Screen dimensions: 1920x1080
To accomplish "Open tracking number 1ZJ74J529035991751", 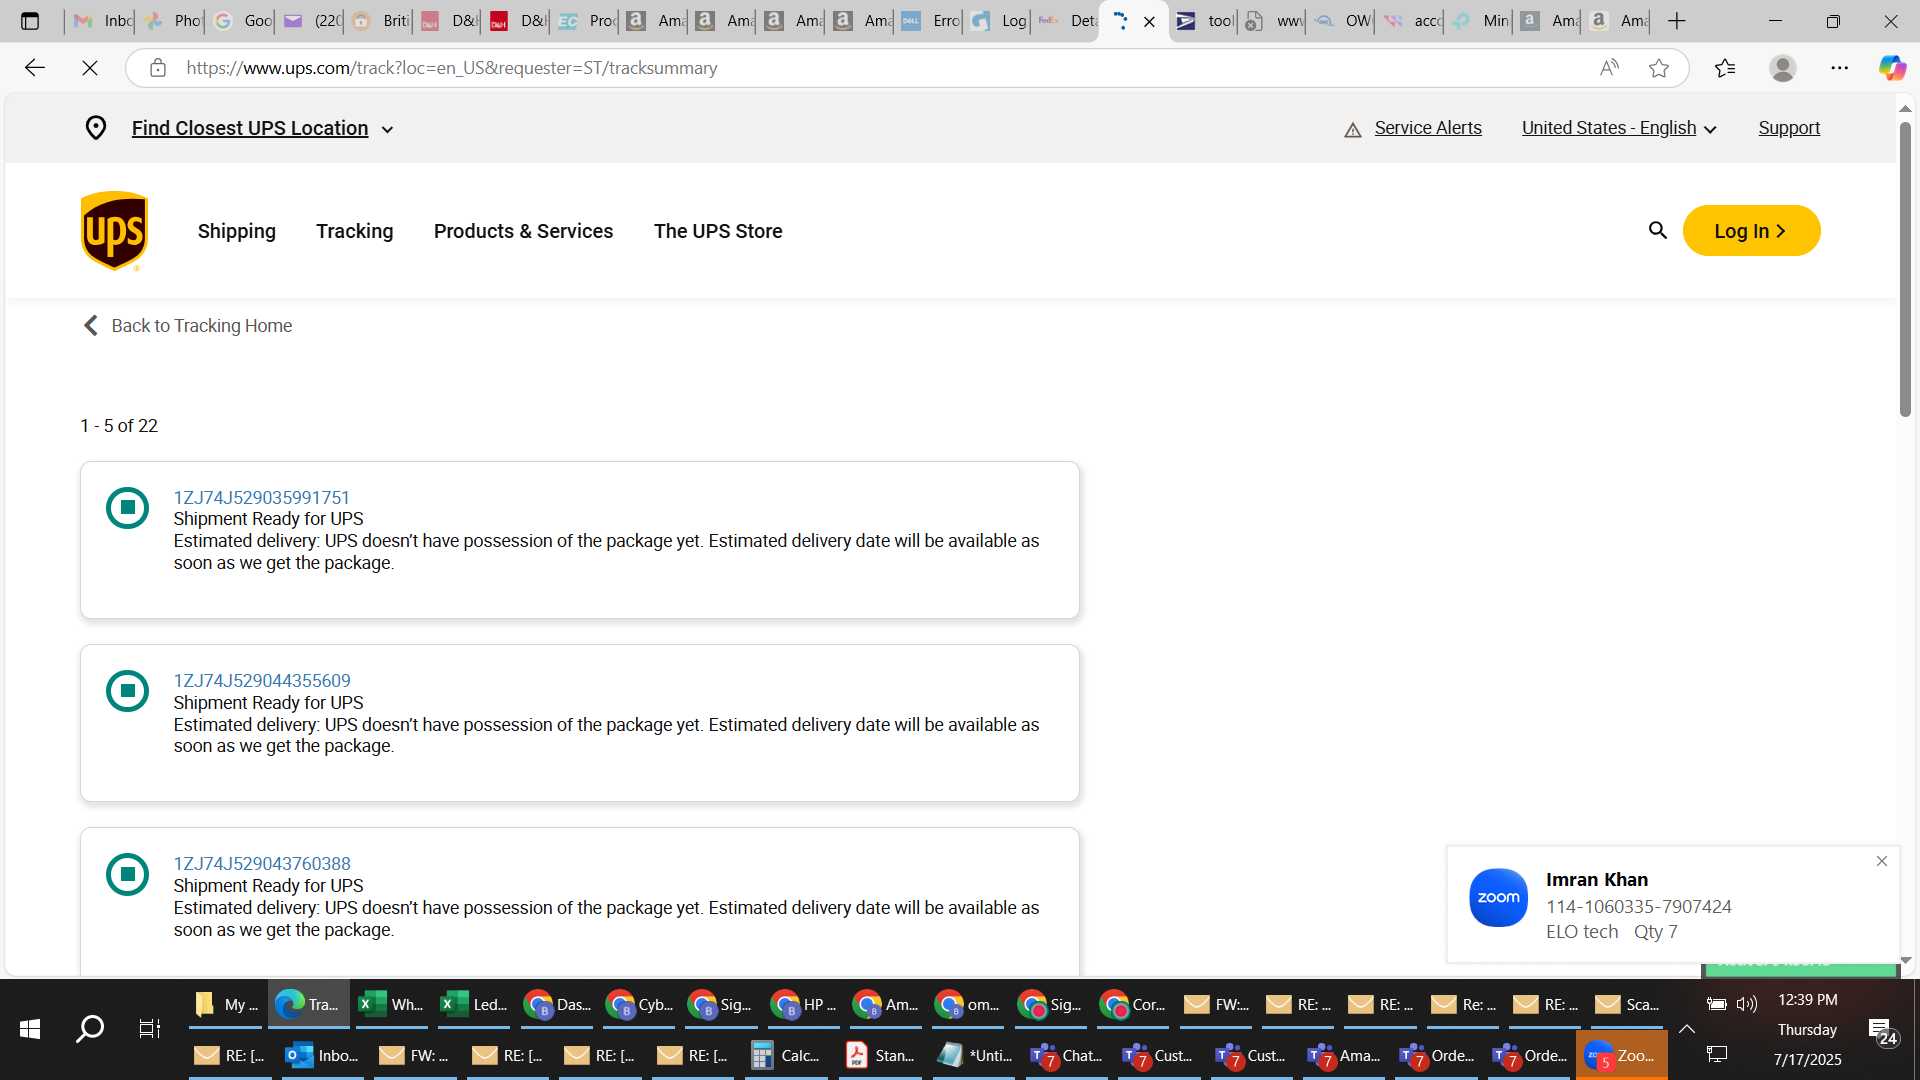I will 262,497.
